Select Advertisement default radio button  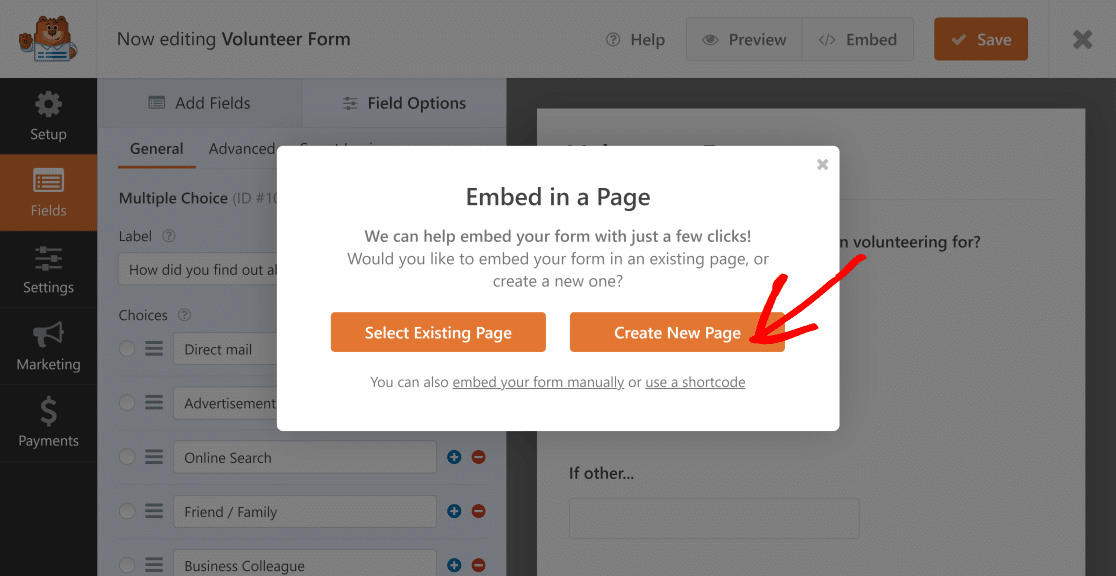pos(127,403)
